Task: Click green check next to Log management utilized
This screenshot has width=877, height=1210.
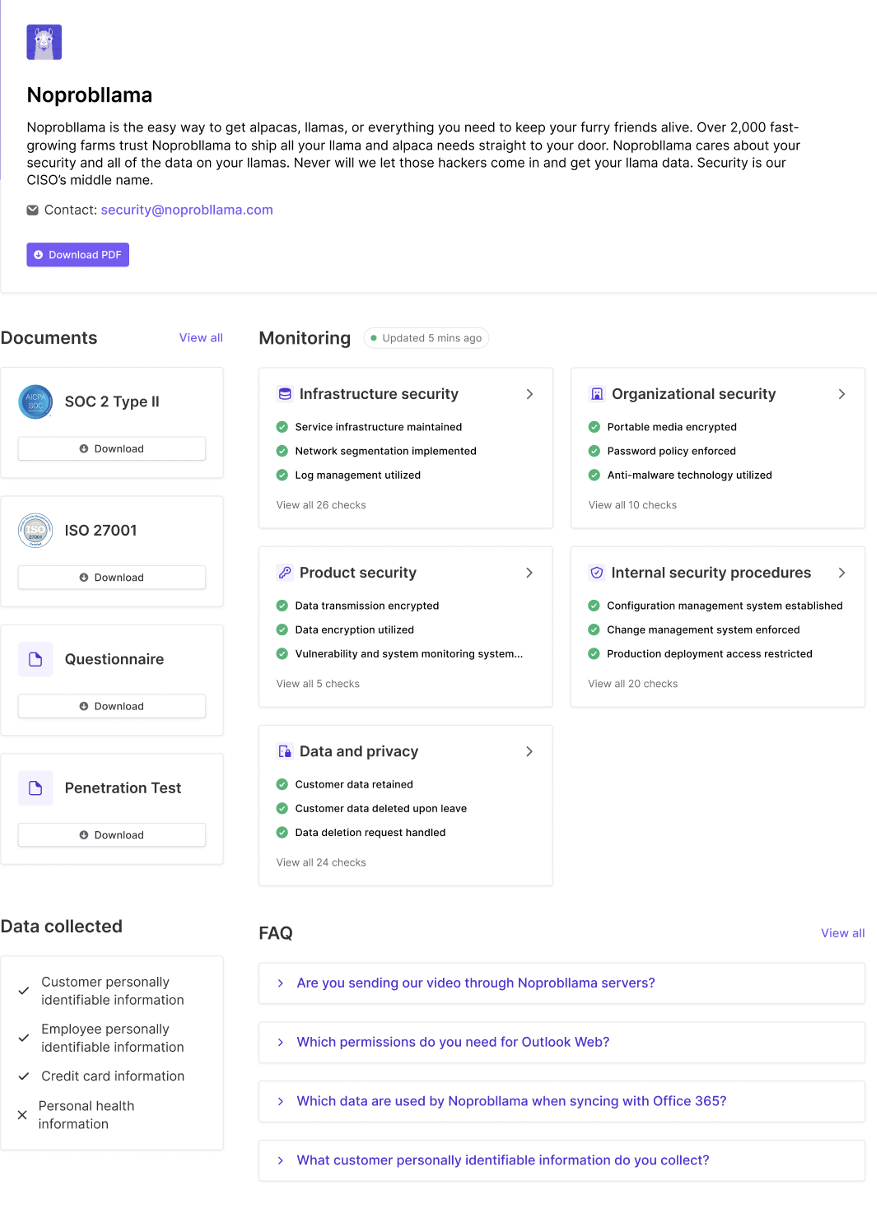Action: pyautogui.click(x=282, y=475)
